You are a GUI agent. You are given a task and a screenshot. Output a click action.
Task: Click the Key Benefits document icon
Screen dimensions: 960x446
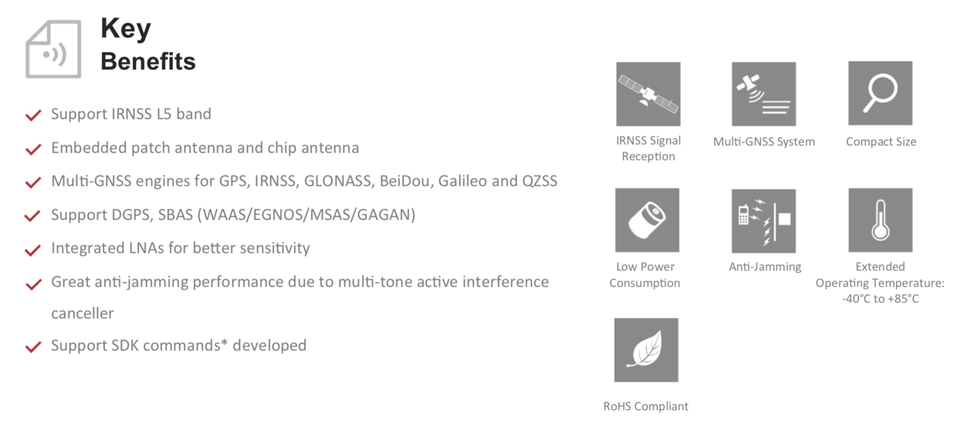point(53,49)
